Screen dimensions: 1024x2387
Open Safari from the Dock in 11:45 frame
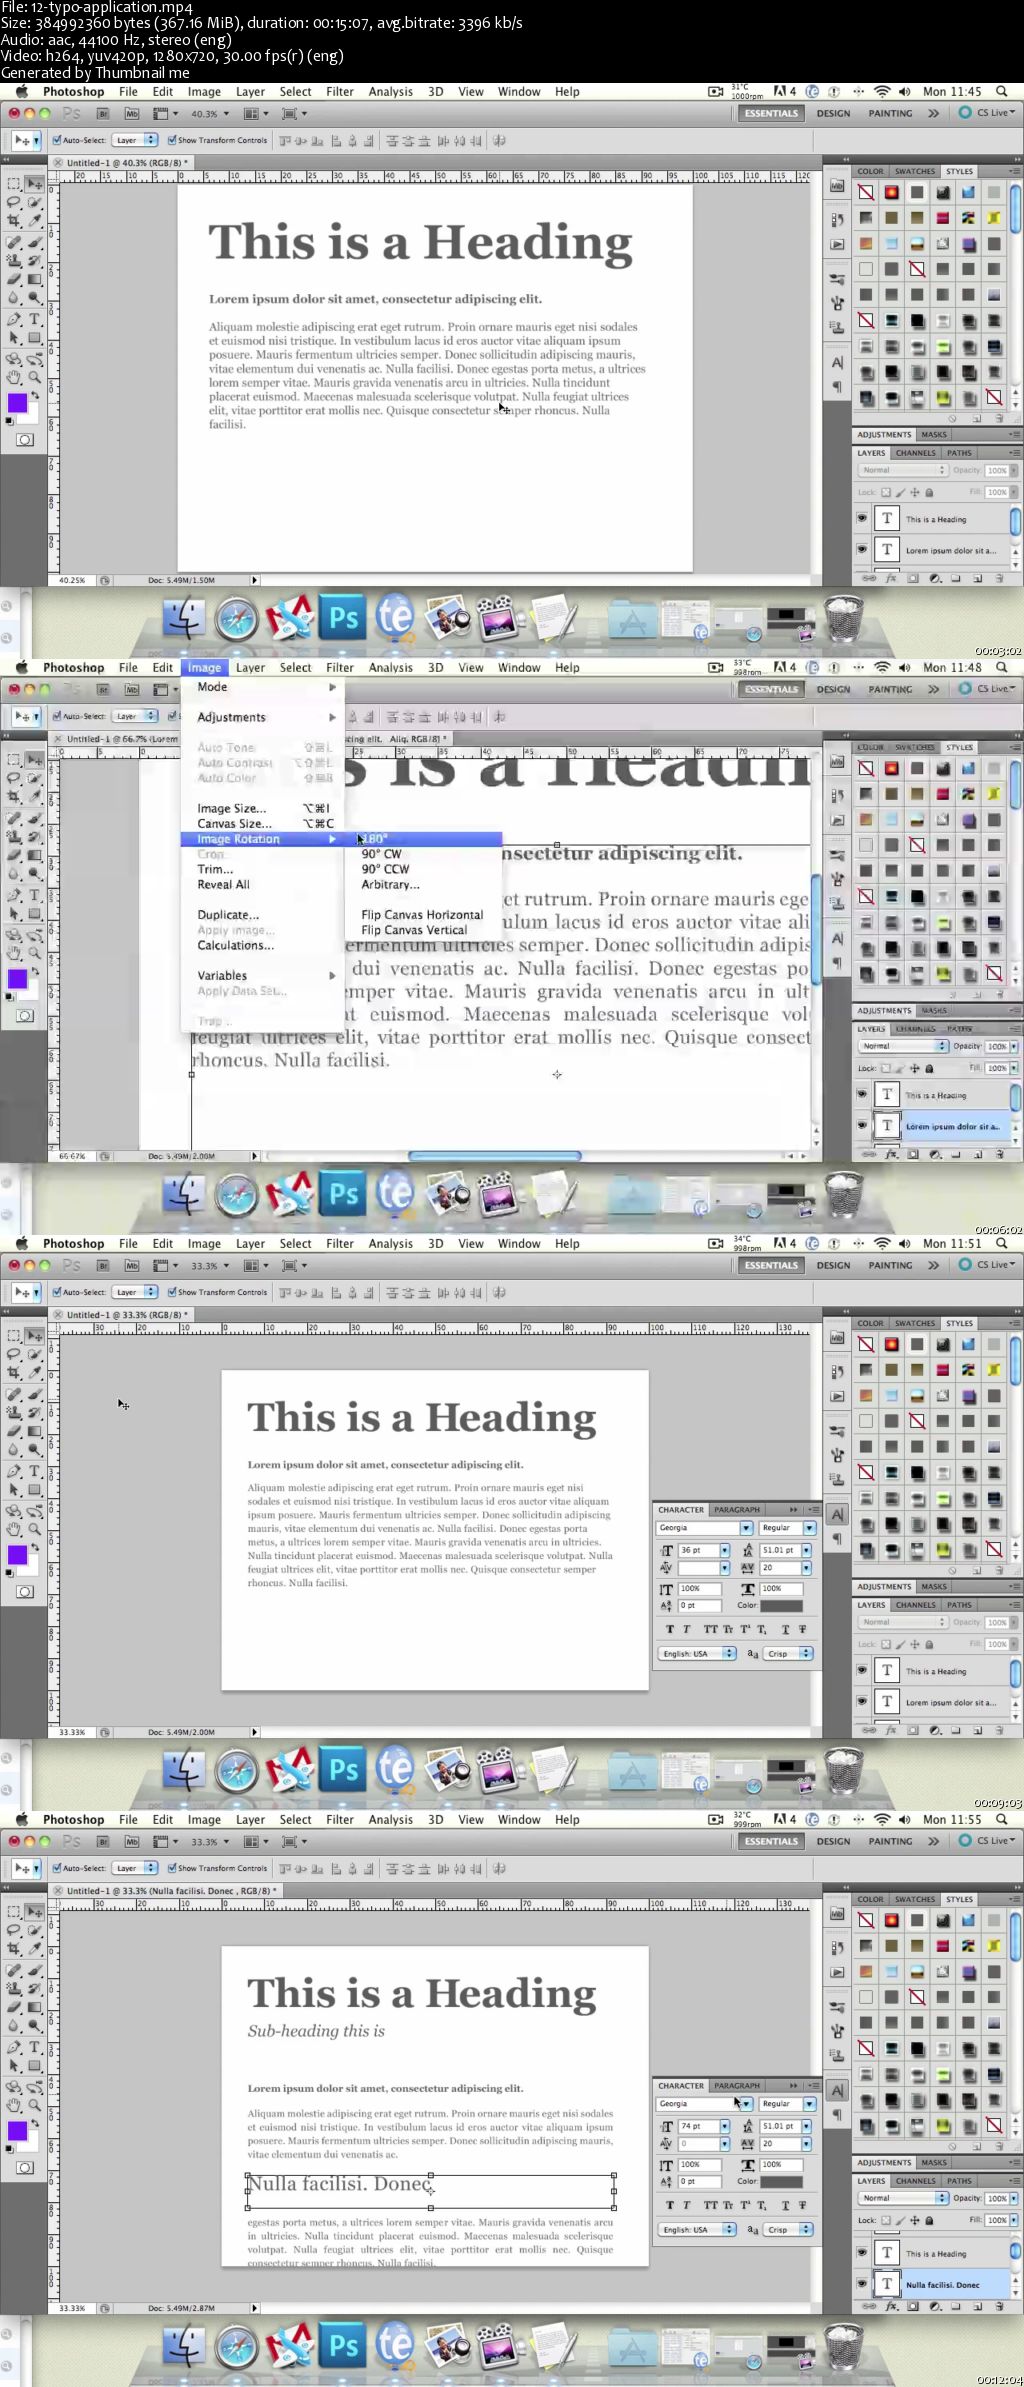point(237,620)
